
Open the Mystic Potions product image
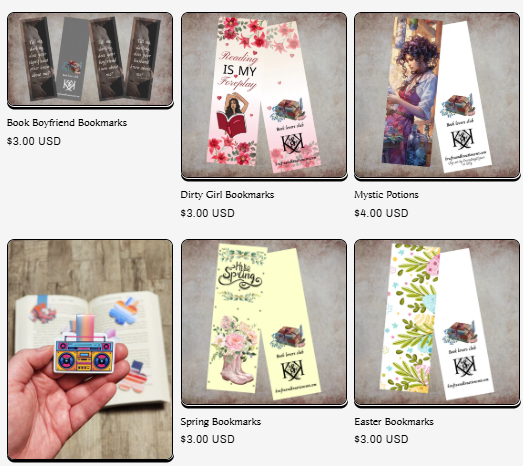[437, 96]
